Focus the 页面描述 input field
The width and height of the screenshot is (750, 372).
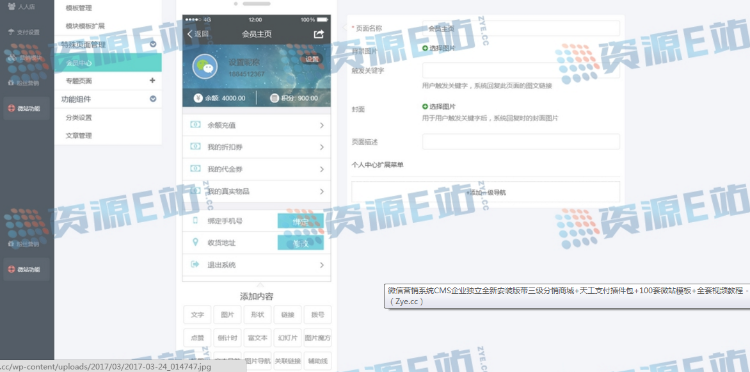(x=521, y=142)
